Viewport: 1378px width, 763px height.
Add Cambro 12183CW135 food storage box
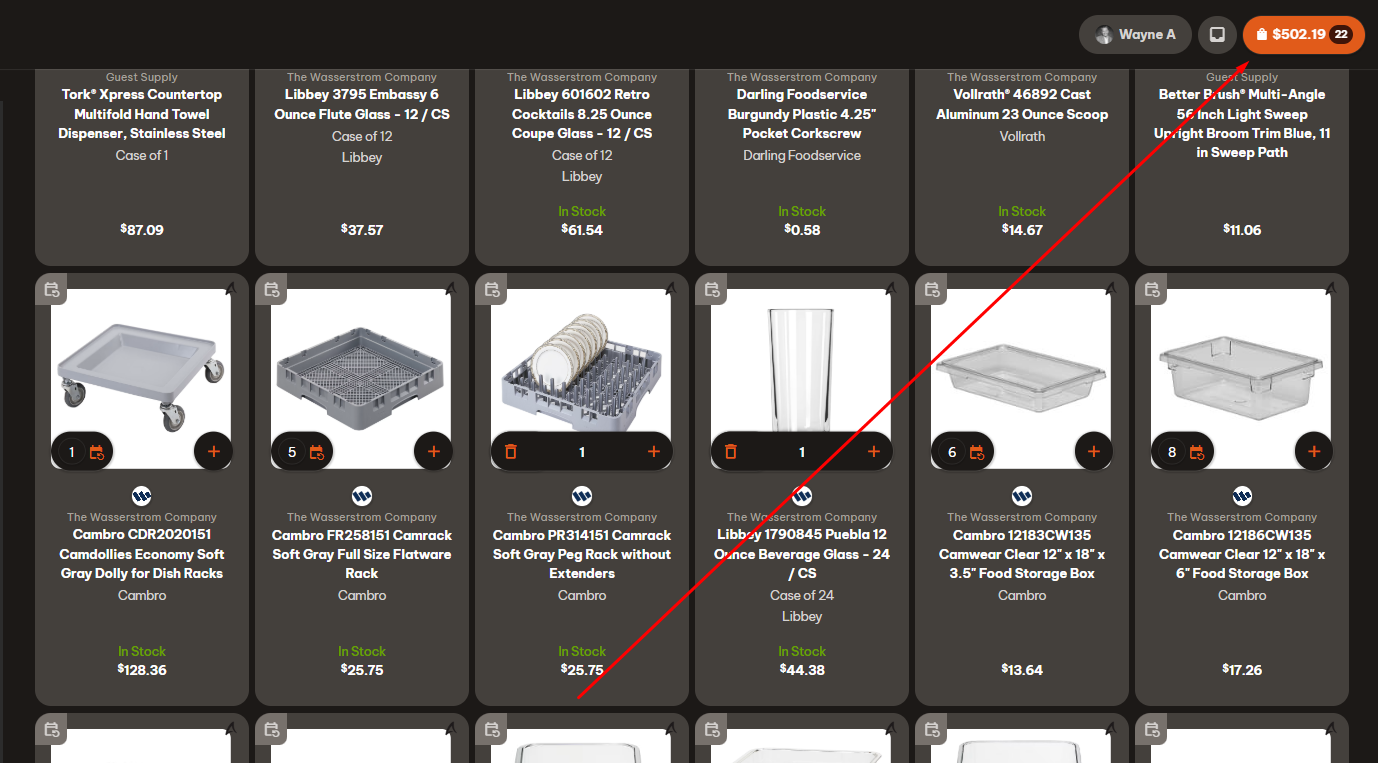click(x=1093, y=452)
